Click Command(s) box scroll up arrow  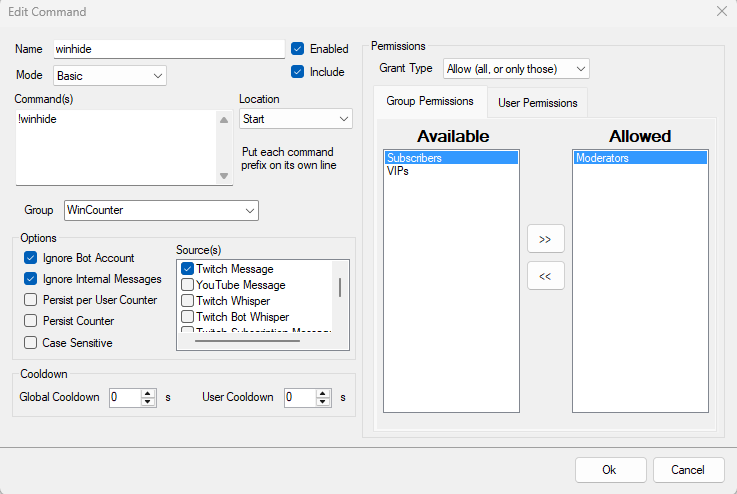point(224,120)
